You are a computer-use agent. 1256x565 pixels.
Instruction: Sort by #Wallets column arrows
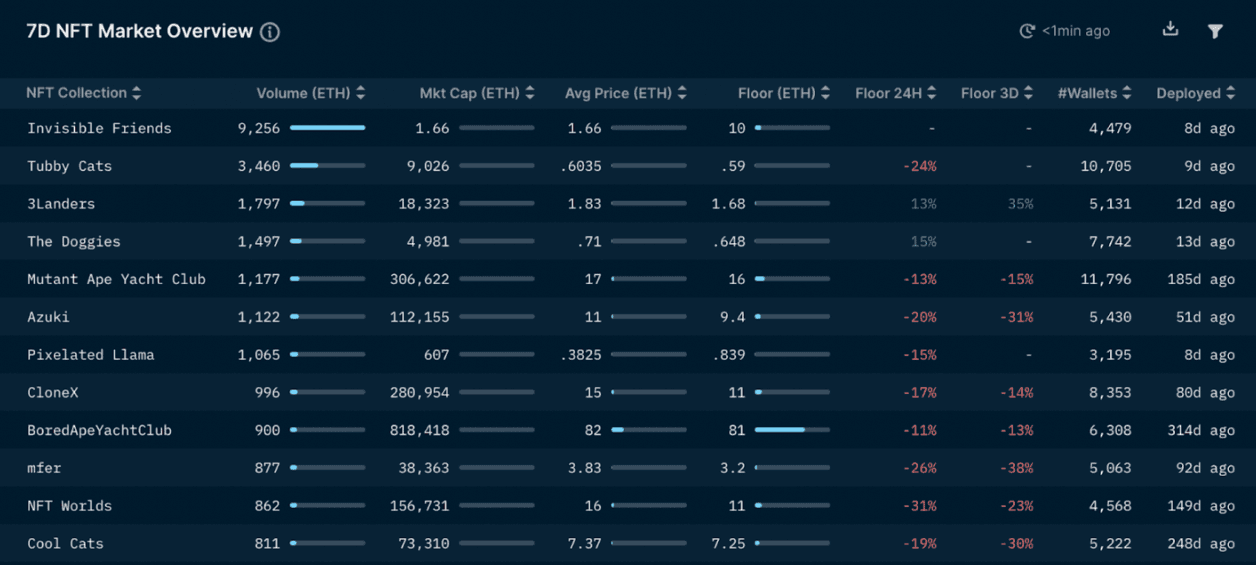pos(1127,93)
